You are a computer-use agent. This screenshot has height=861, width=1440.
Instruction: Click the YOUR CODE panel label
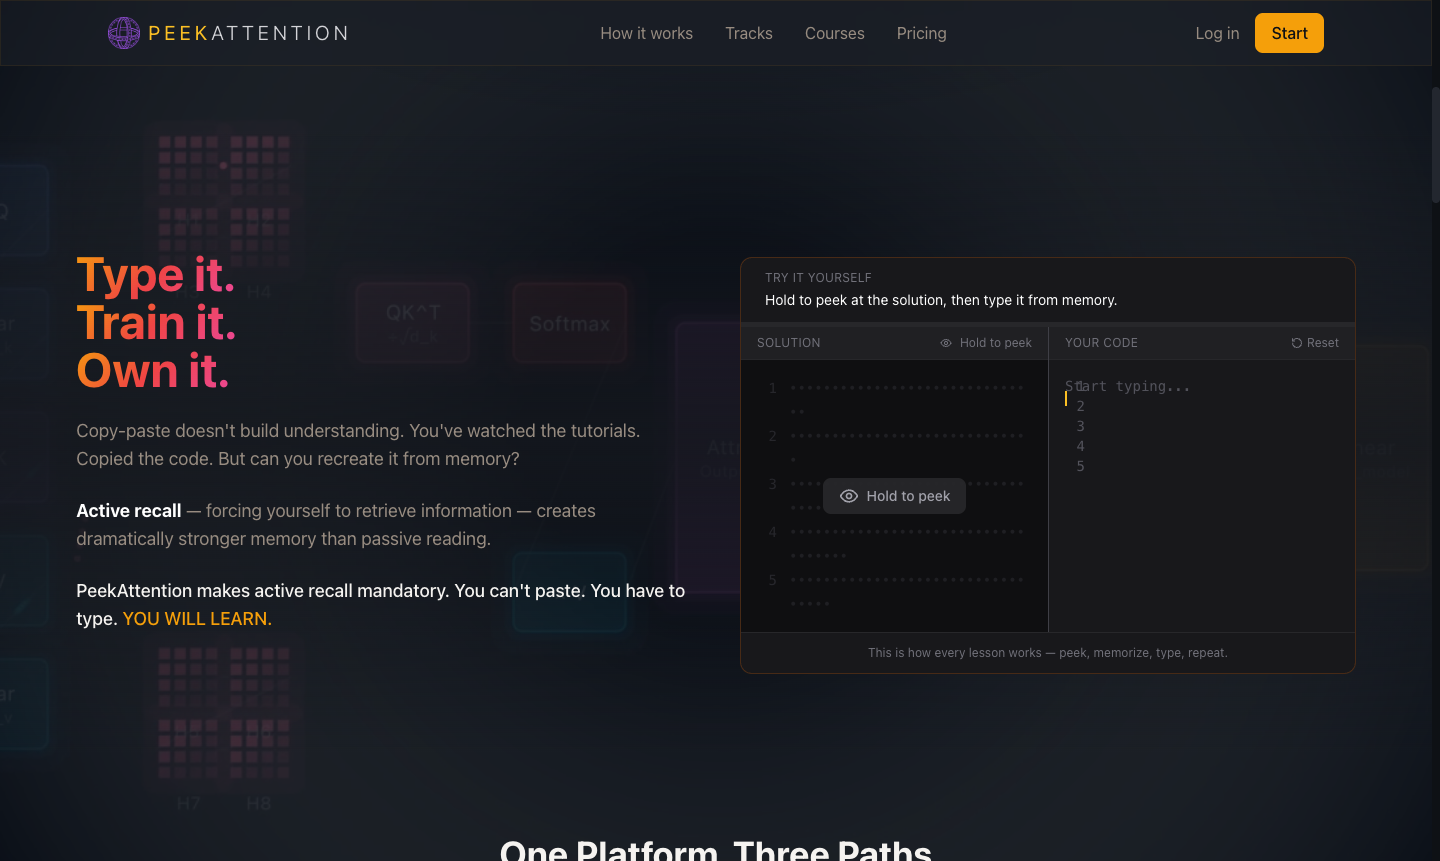[1101, 343]
